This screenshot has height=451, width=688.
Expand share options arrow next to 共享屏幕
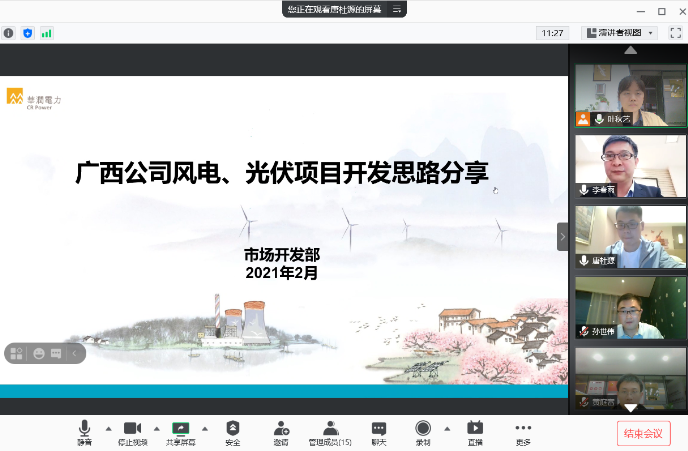(205, 429)
